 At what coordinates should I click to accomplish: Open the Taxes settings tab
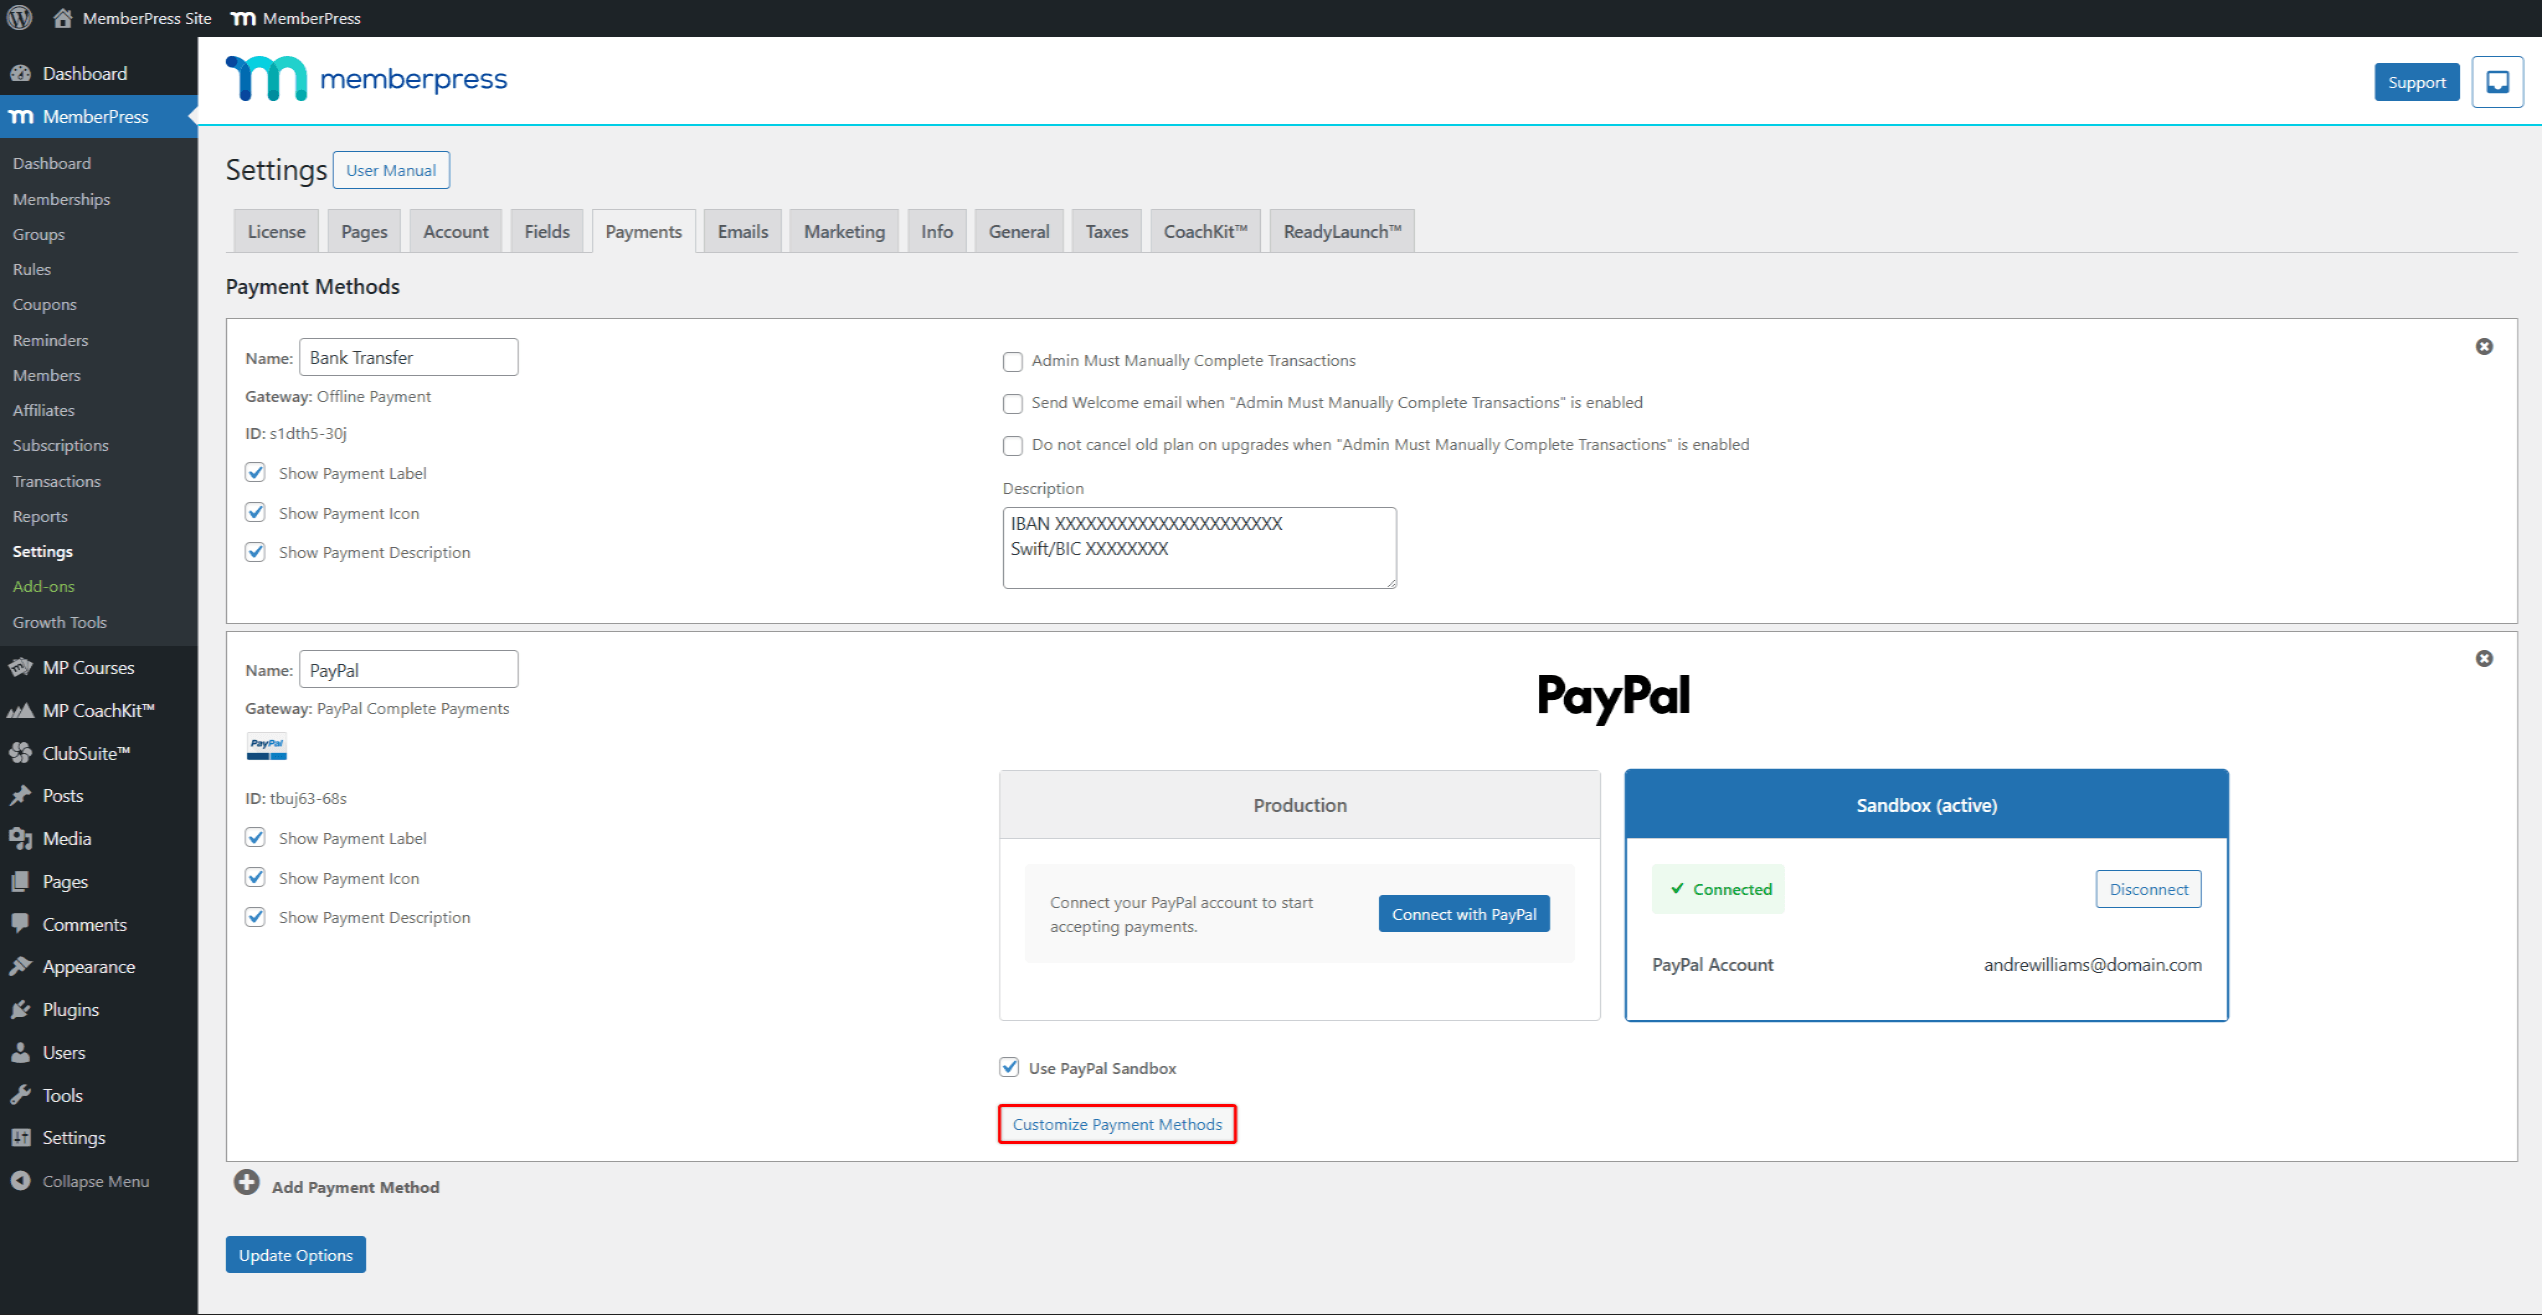[x=1106, y=230]
